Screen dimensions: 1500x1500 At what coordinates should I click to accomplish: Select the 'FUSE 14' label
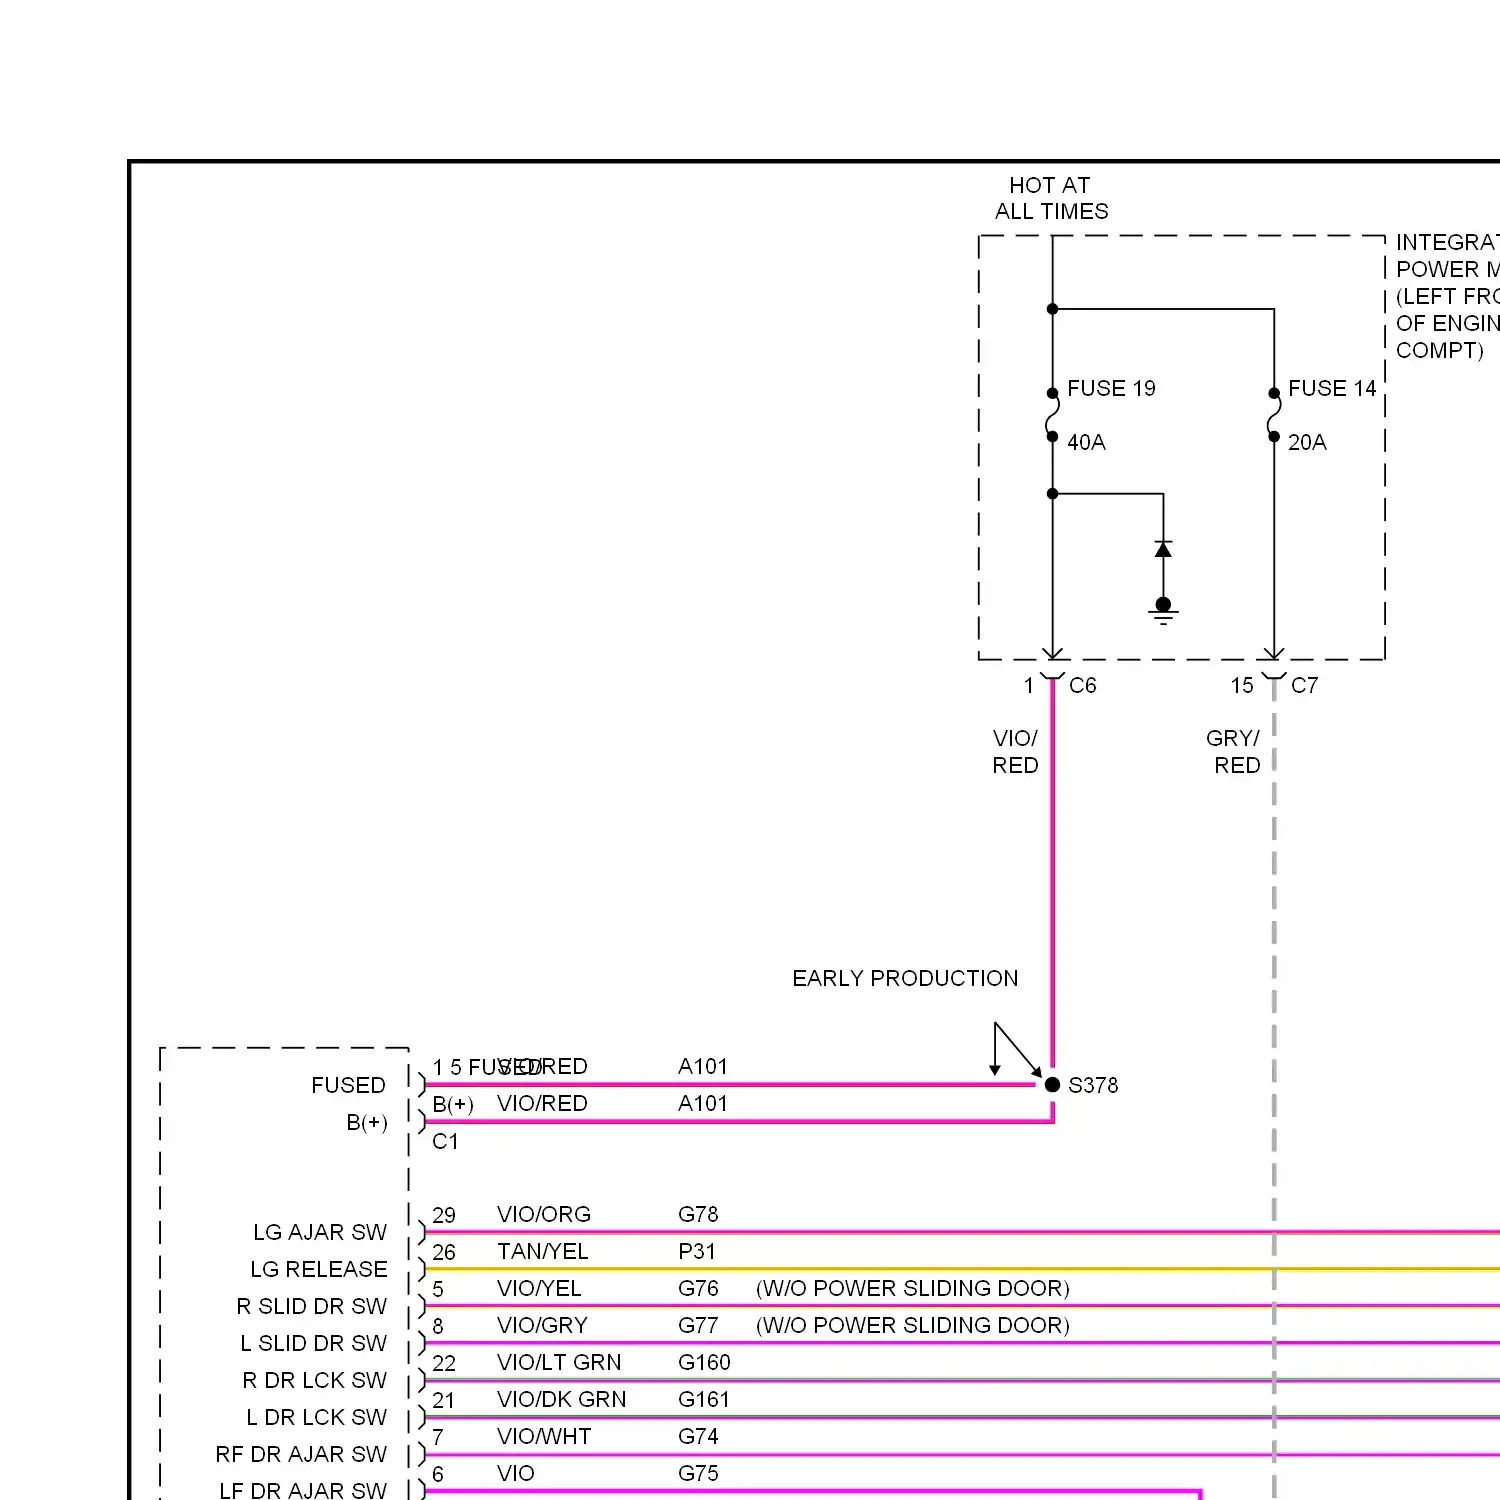tap(1332, 388)
